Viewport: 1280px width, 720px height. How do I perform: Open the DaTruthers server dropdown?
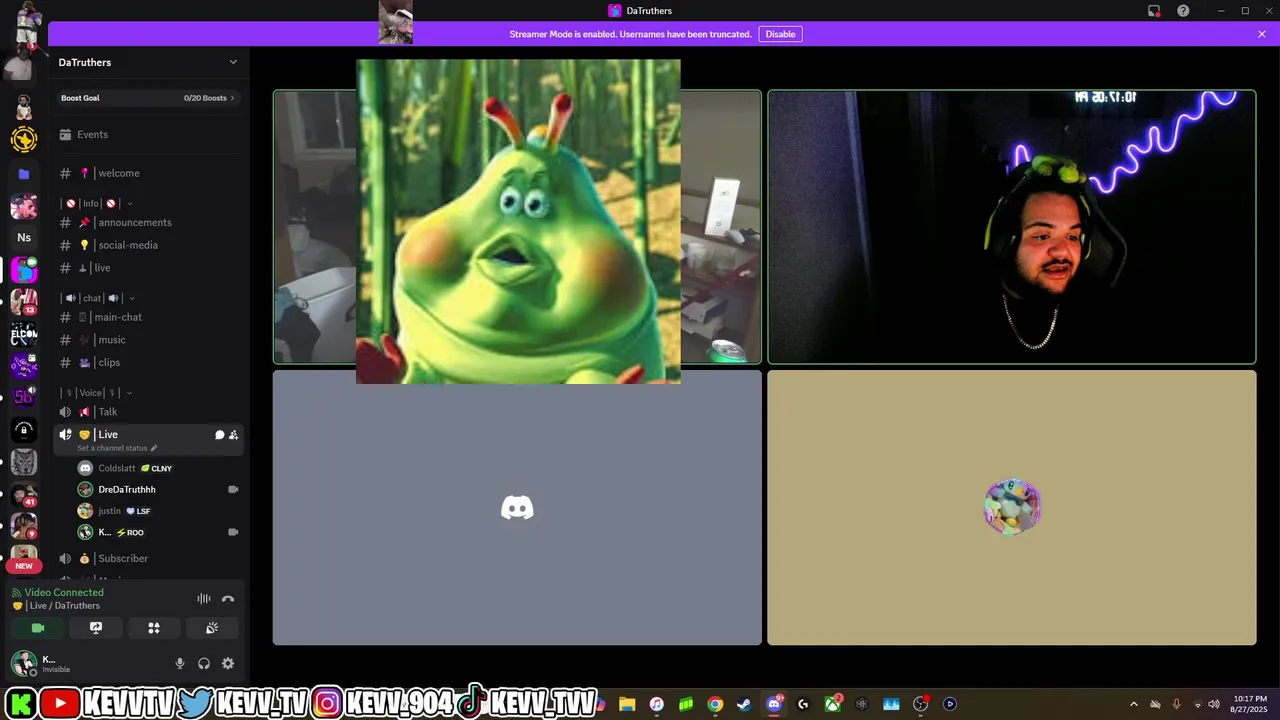pos(148,62)
